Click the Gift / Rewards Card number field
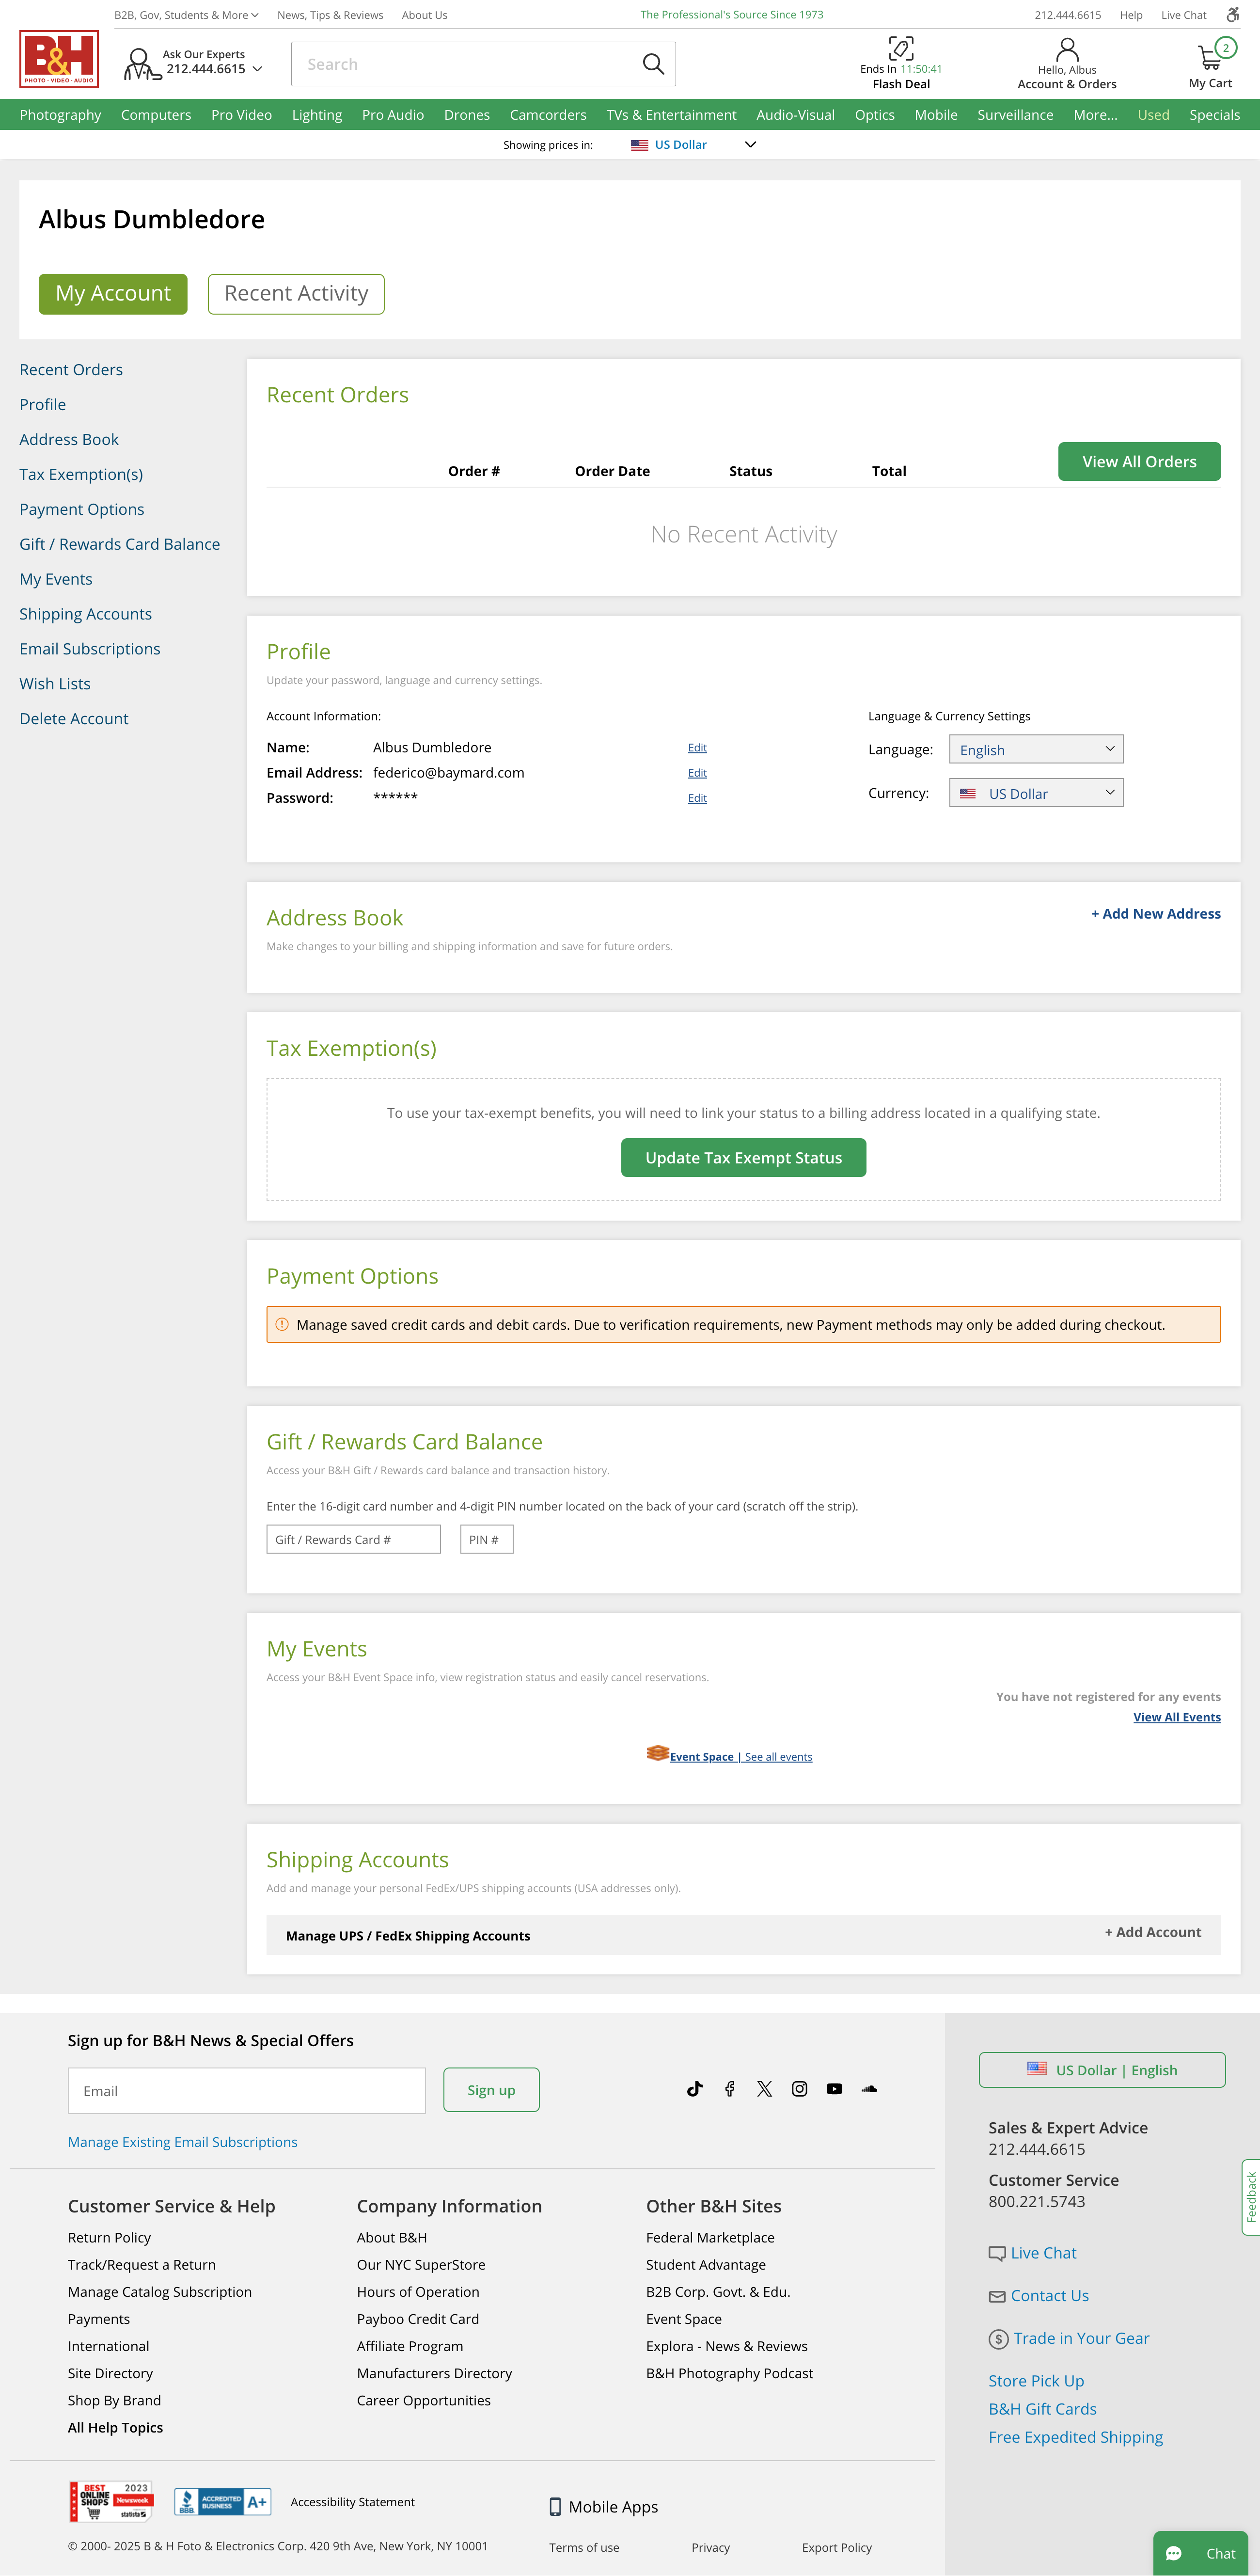Viewport: 1260px width, 2576px height. coord(353,1539)
